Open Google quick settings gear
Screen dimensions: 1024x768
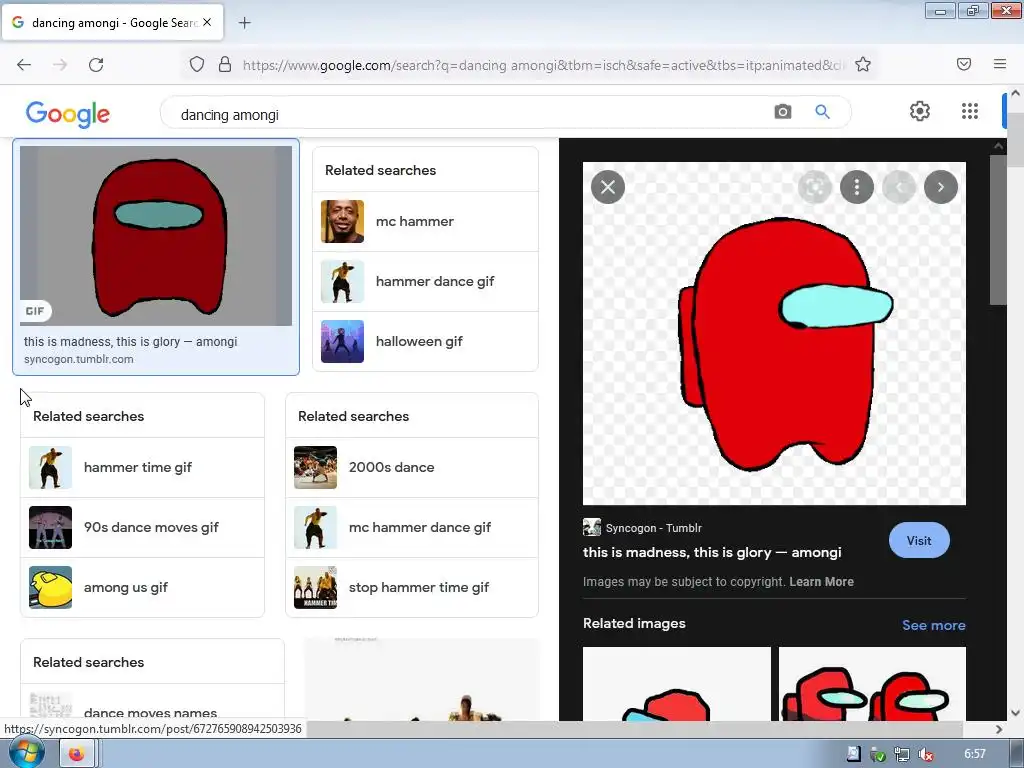pyautogui.click(x=920, y=111)
